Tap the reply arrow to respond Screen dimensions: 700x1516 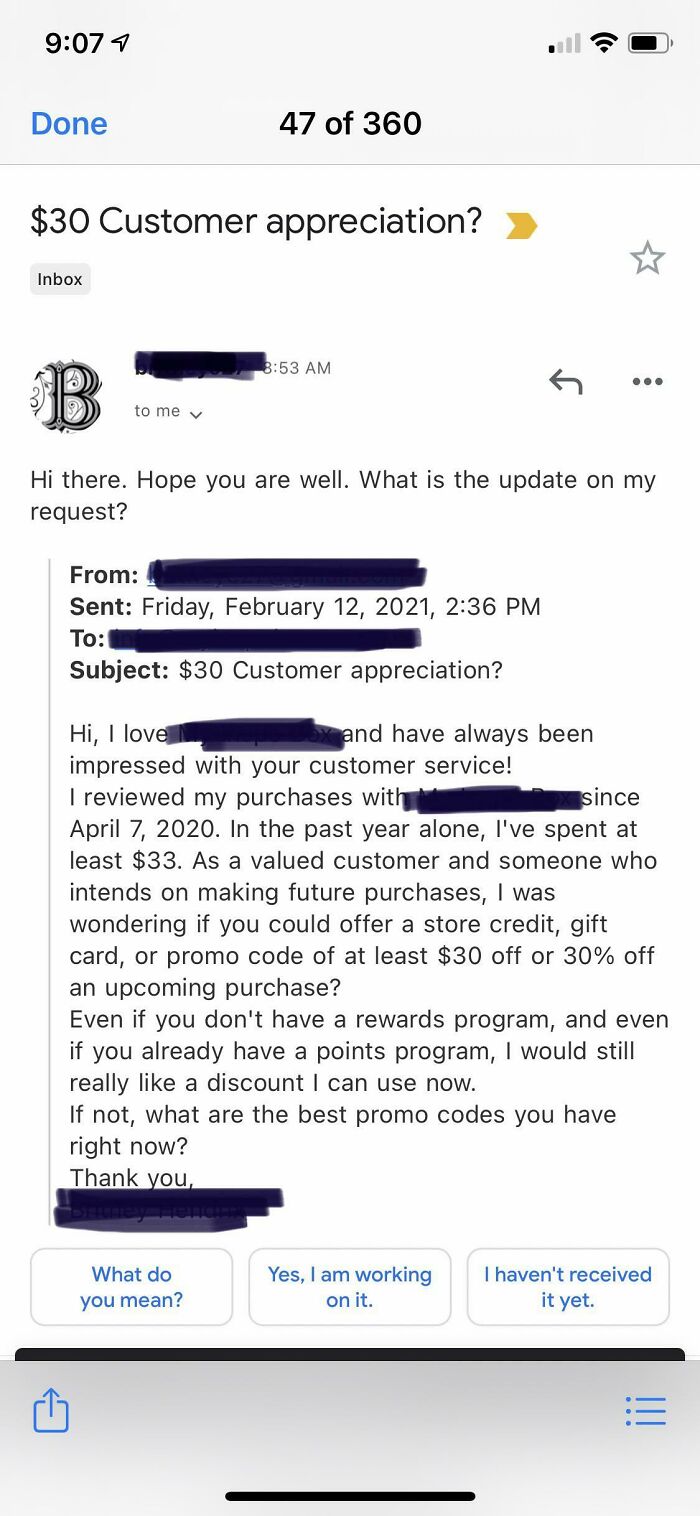(x=565, y=381)
